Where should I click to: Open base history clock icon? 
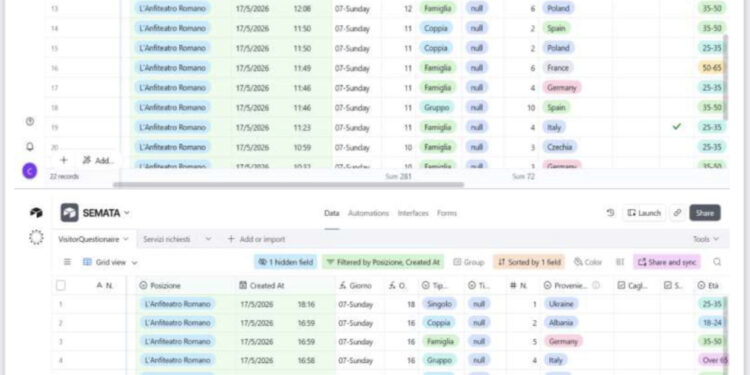click(x=610, y=213)
